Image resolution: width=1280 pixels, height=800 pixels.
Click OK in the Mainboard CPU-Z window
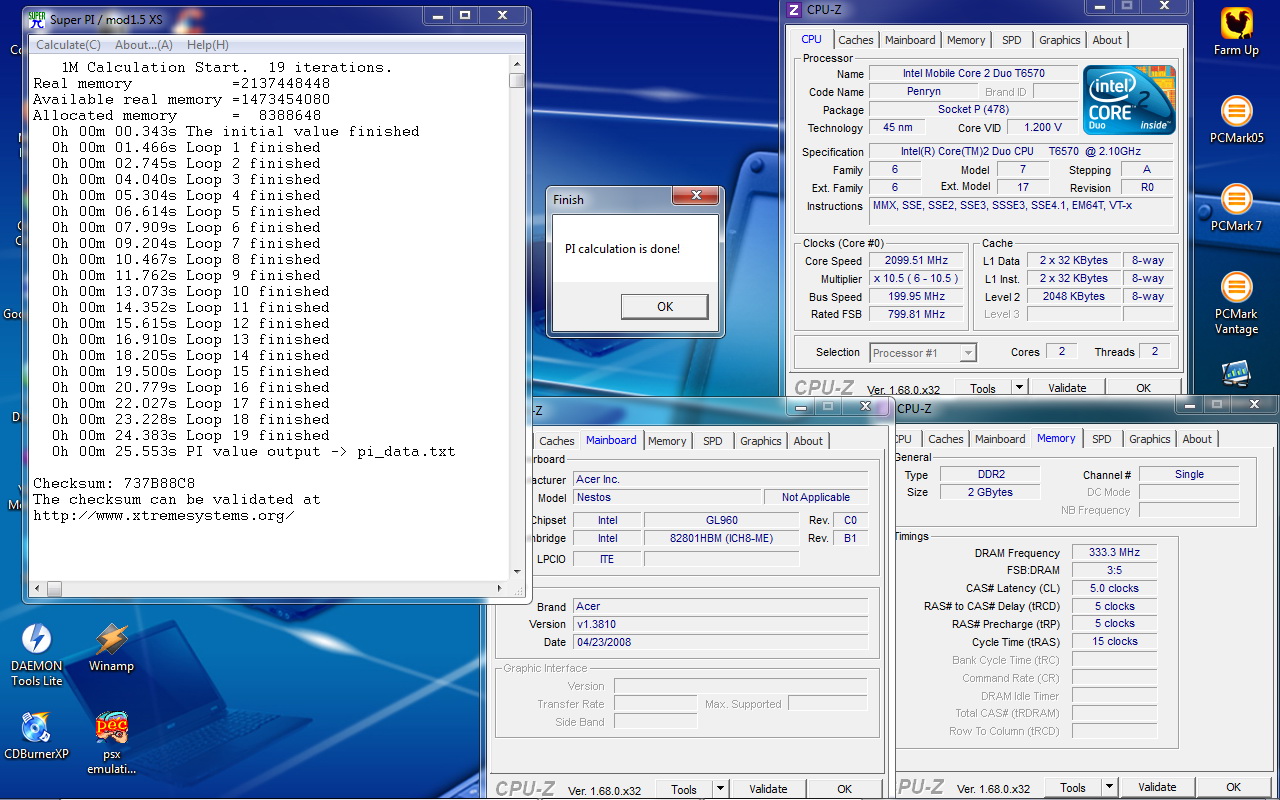pyautogui.click(x=845, y=789)
